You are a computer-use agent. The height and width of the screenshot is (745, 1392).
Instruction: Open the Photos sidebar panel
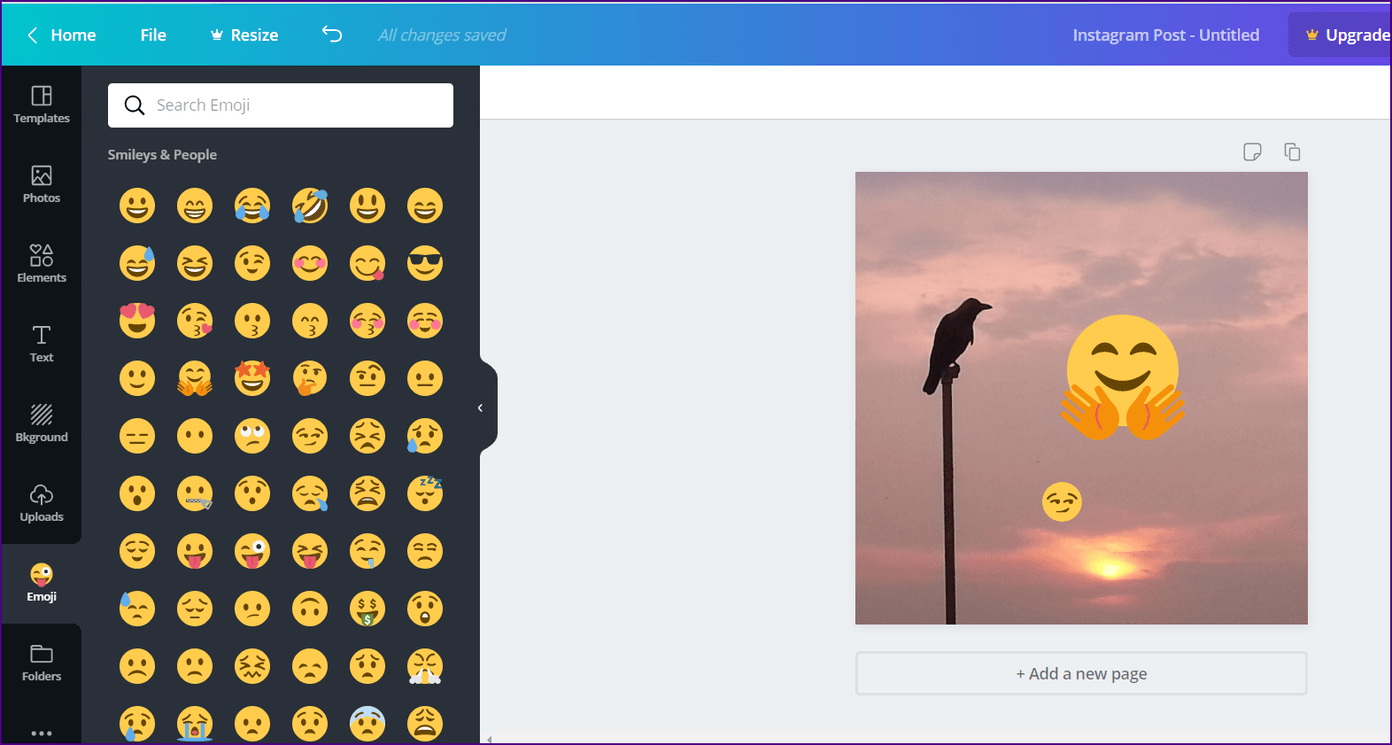pos(41,185)
